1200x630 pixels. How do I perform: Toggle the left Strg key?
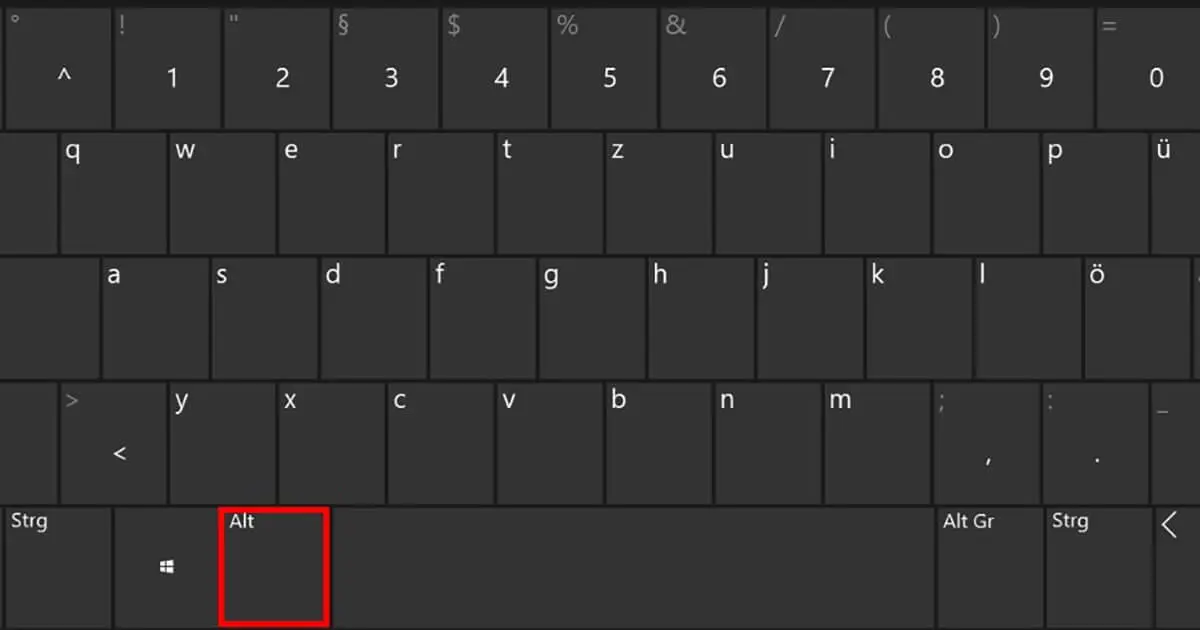[x=57, y=567]
